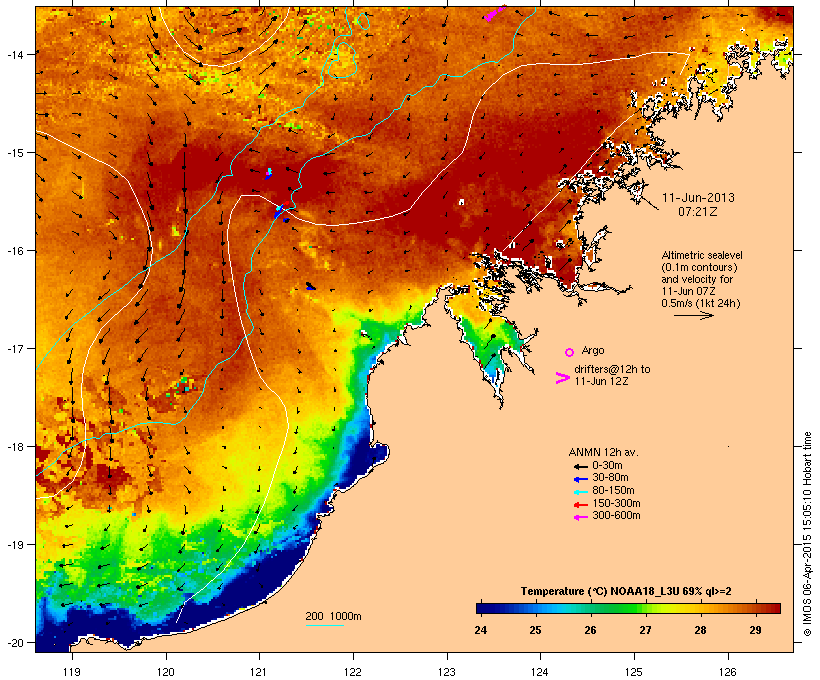Click the latitude axis label -20
Screen dimensions: 820x680
pos(15,643)
